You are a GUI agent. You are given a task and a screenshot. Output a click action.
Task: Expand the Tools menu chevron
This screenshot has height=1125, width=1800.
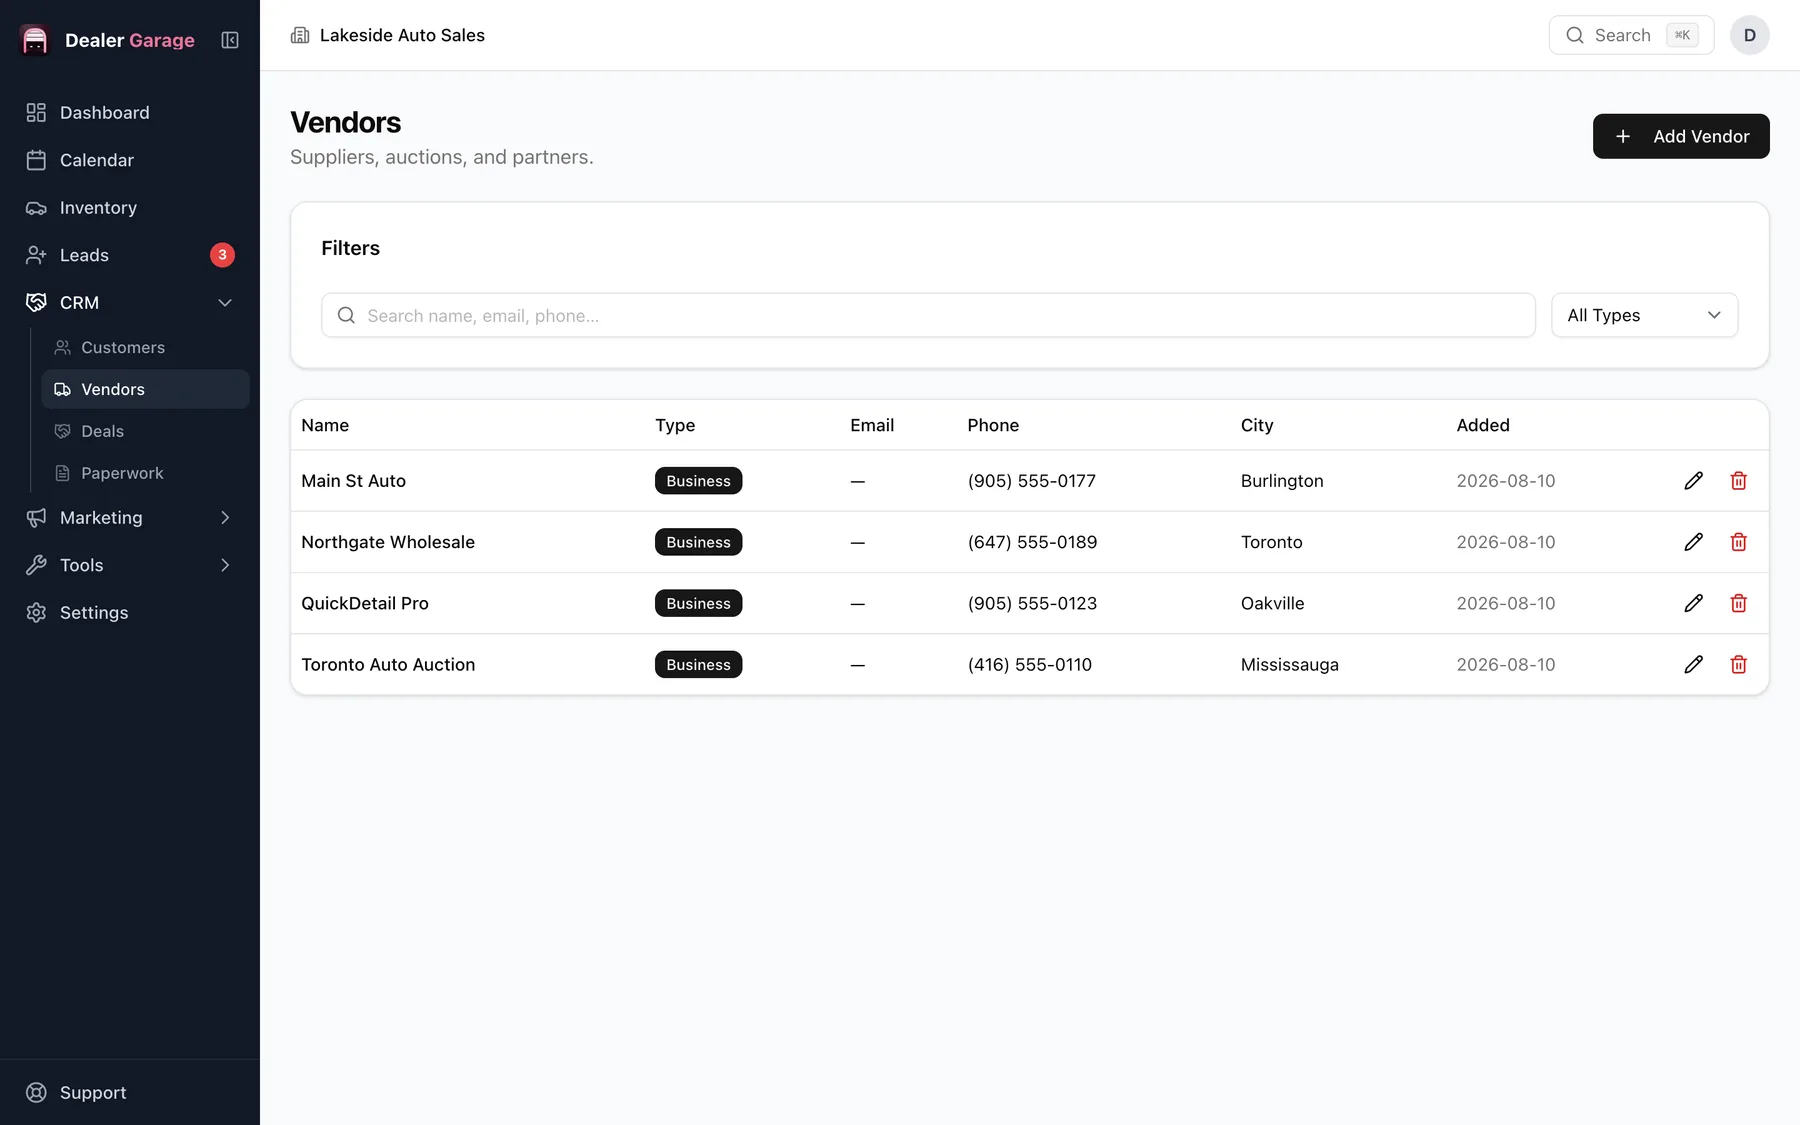pyautogui.click(x=225, y=565)
